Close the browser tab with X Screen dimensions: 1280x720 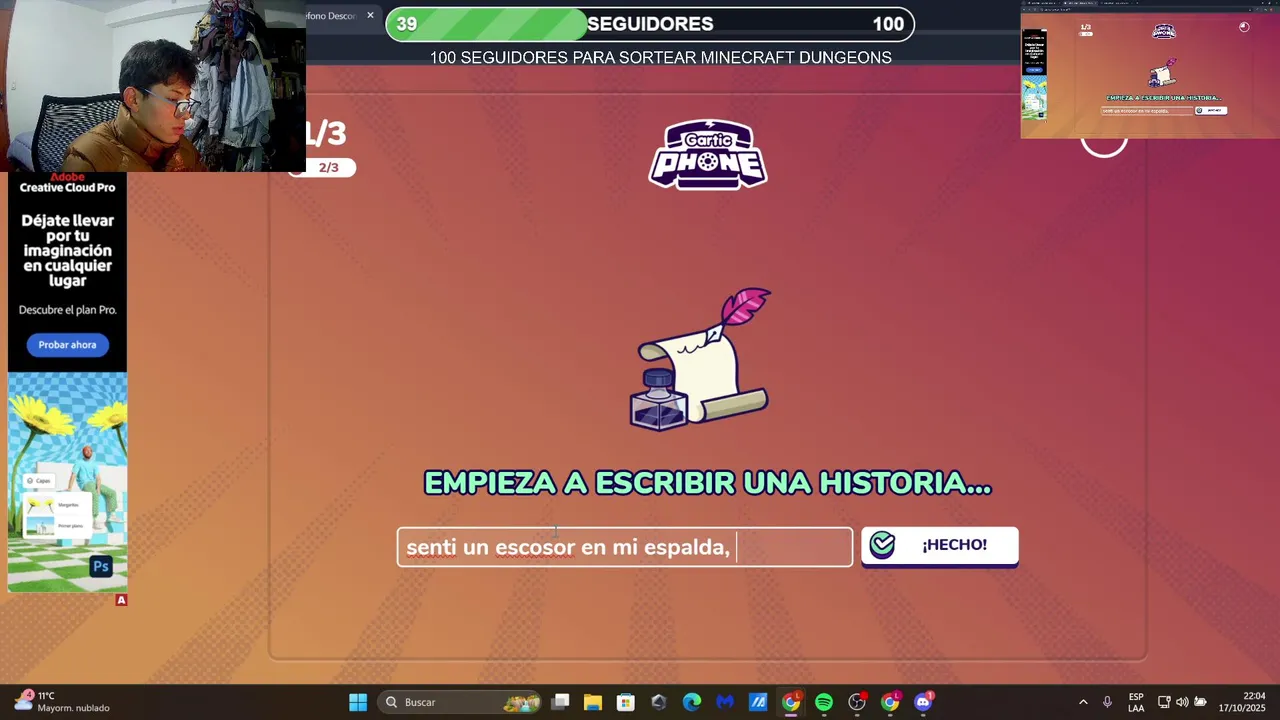click(x=370, y=15)
